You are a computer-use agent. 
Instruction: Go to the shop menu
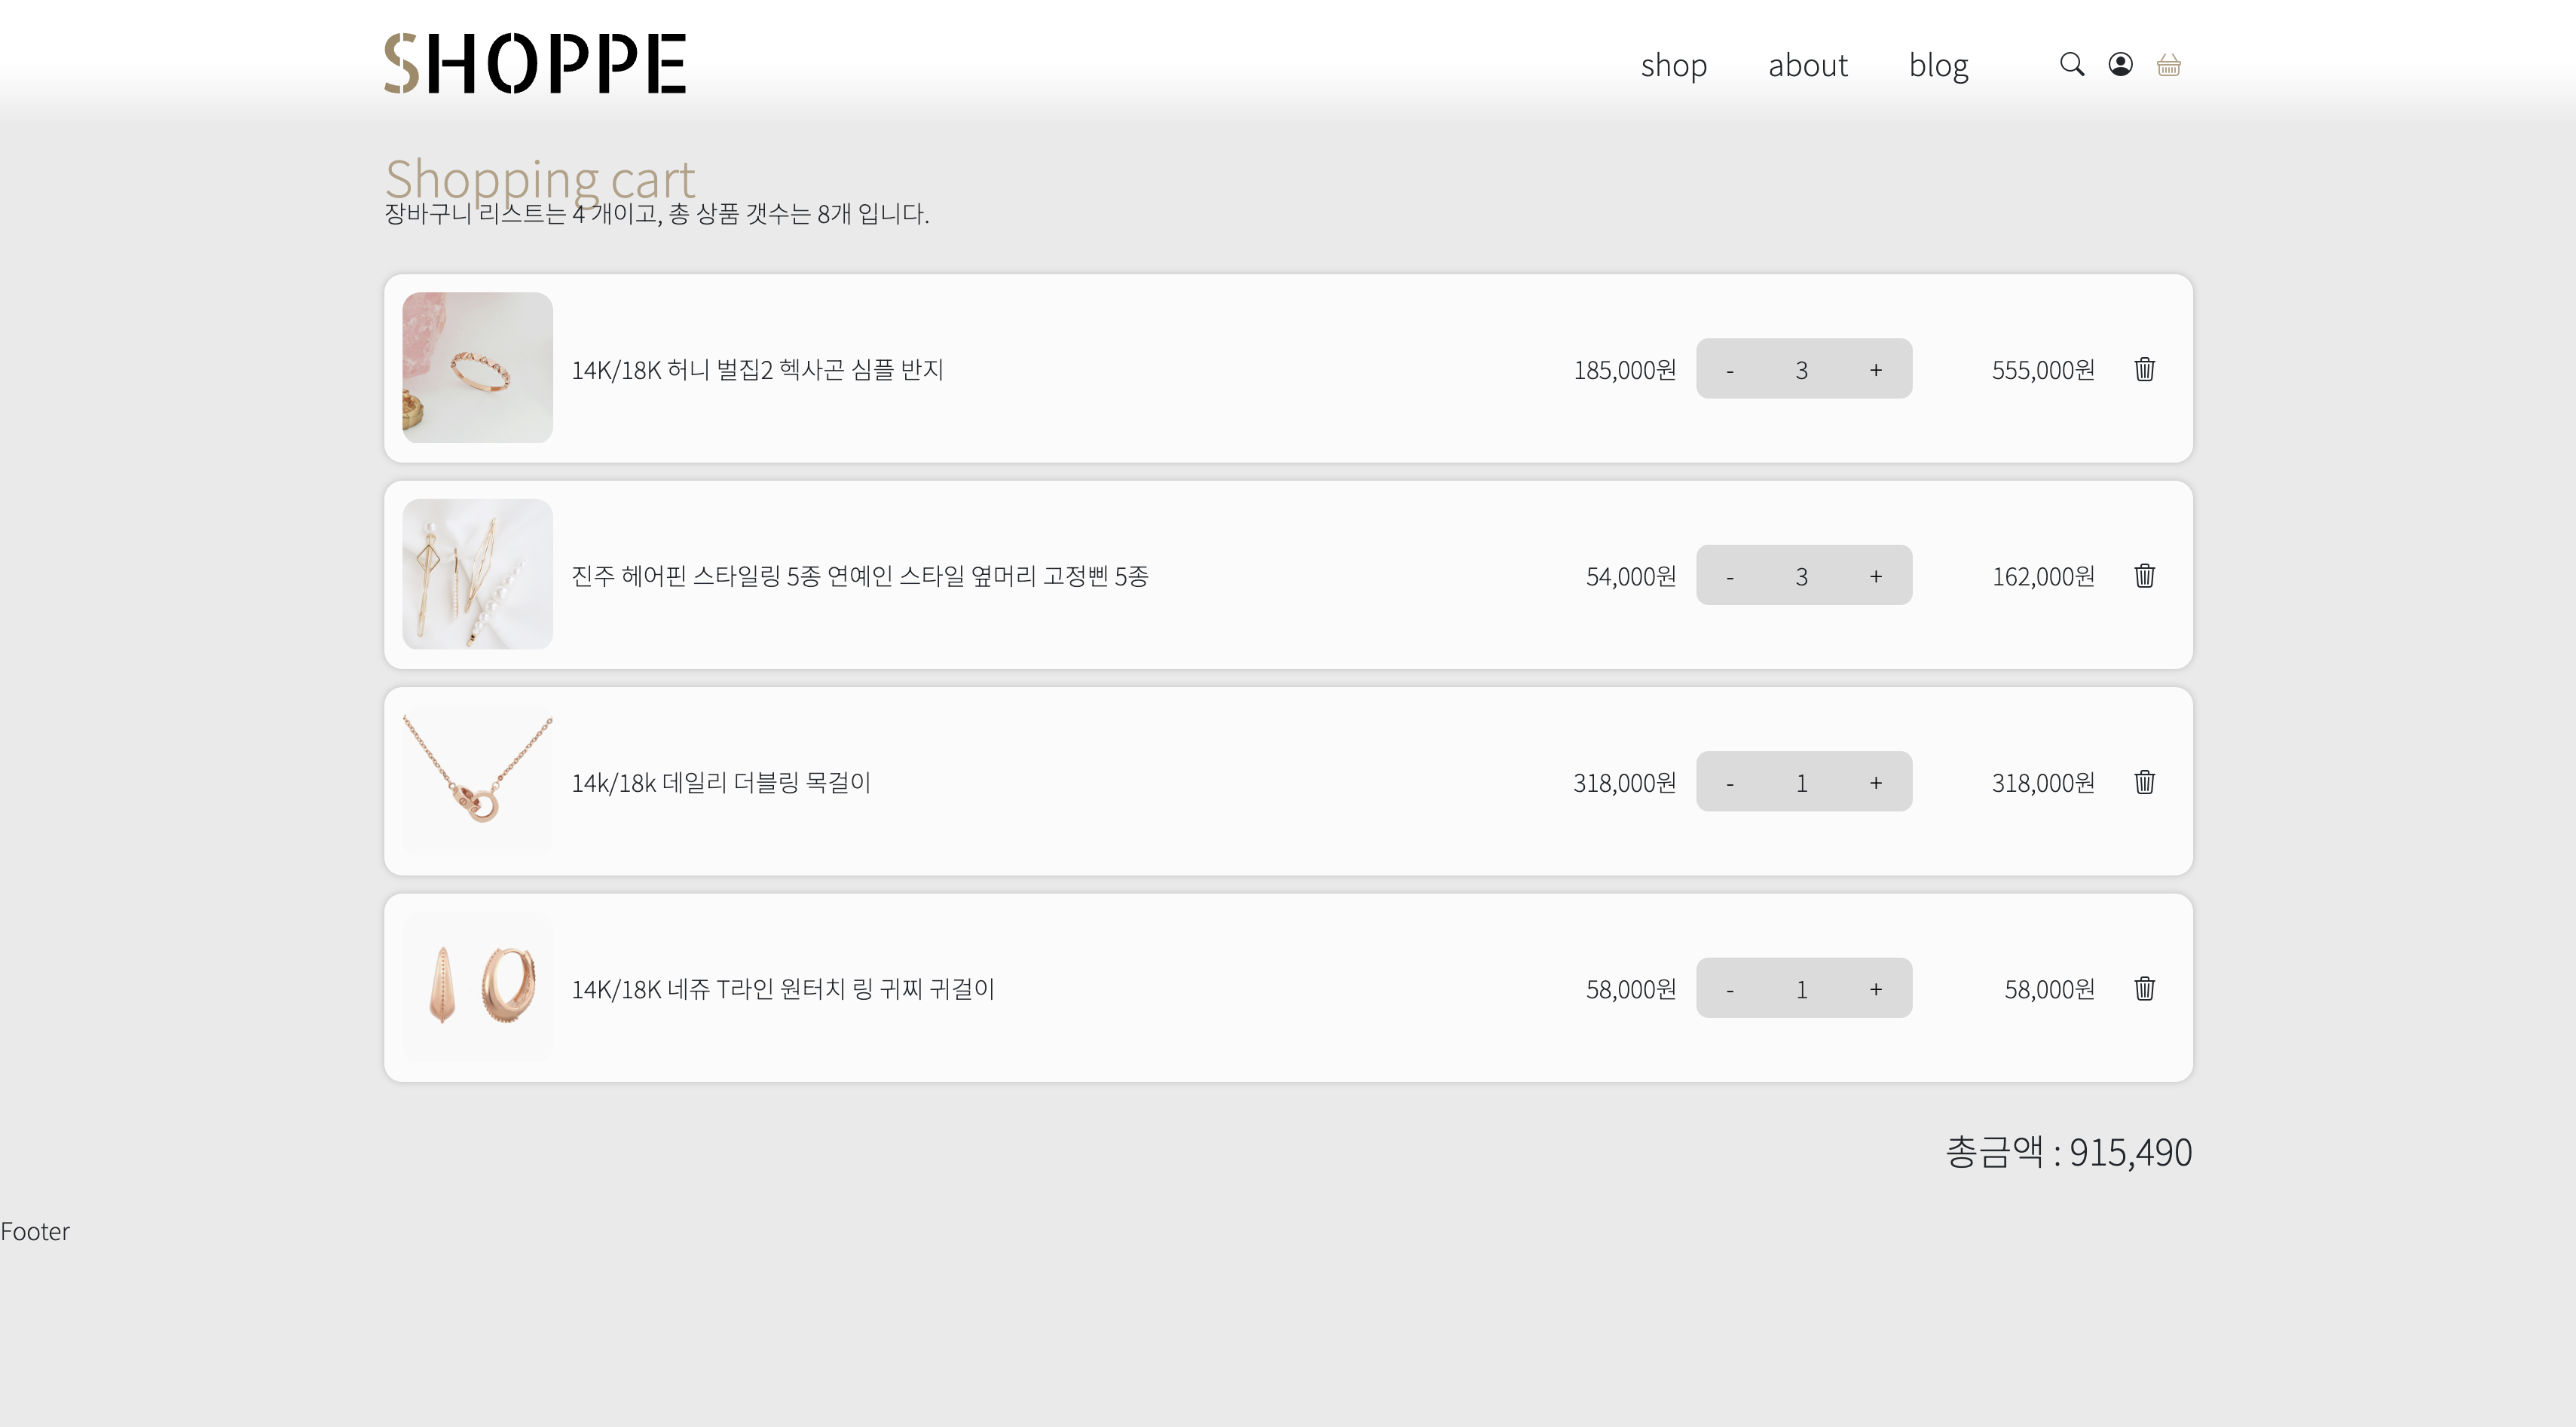(x=1673, y=65)
